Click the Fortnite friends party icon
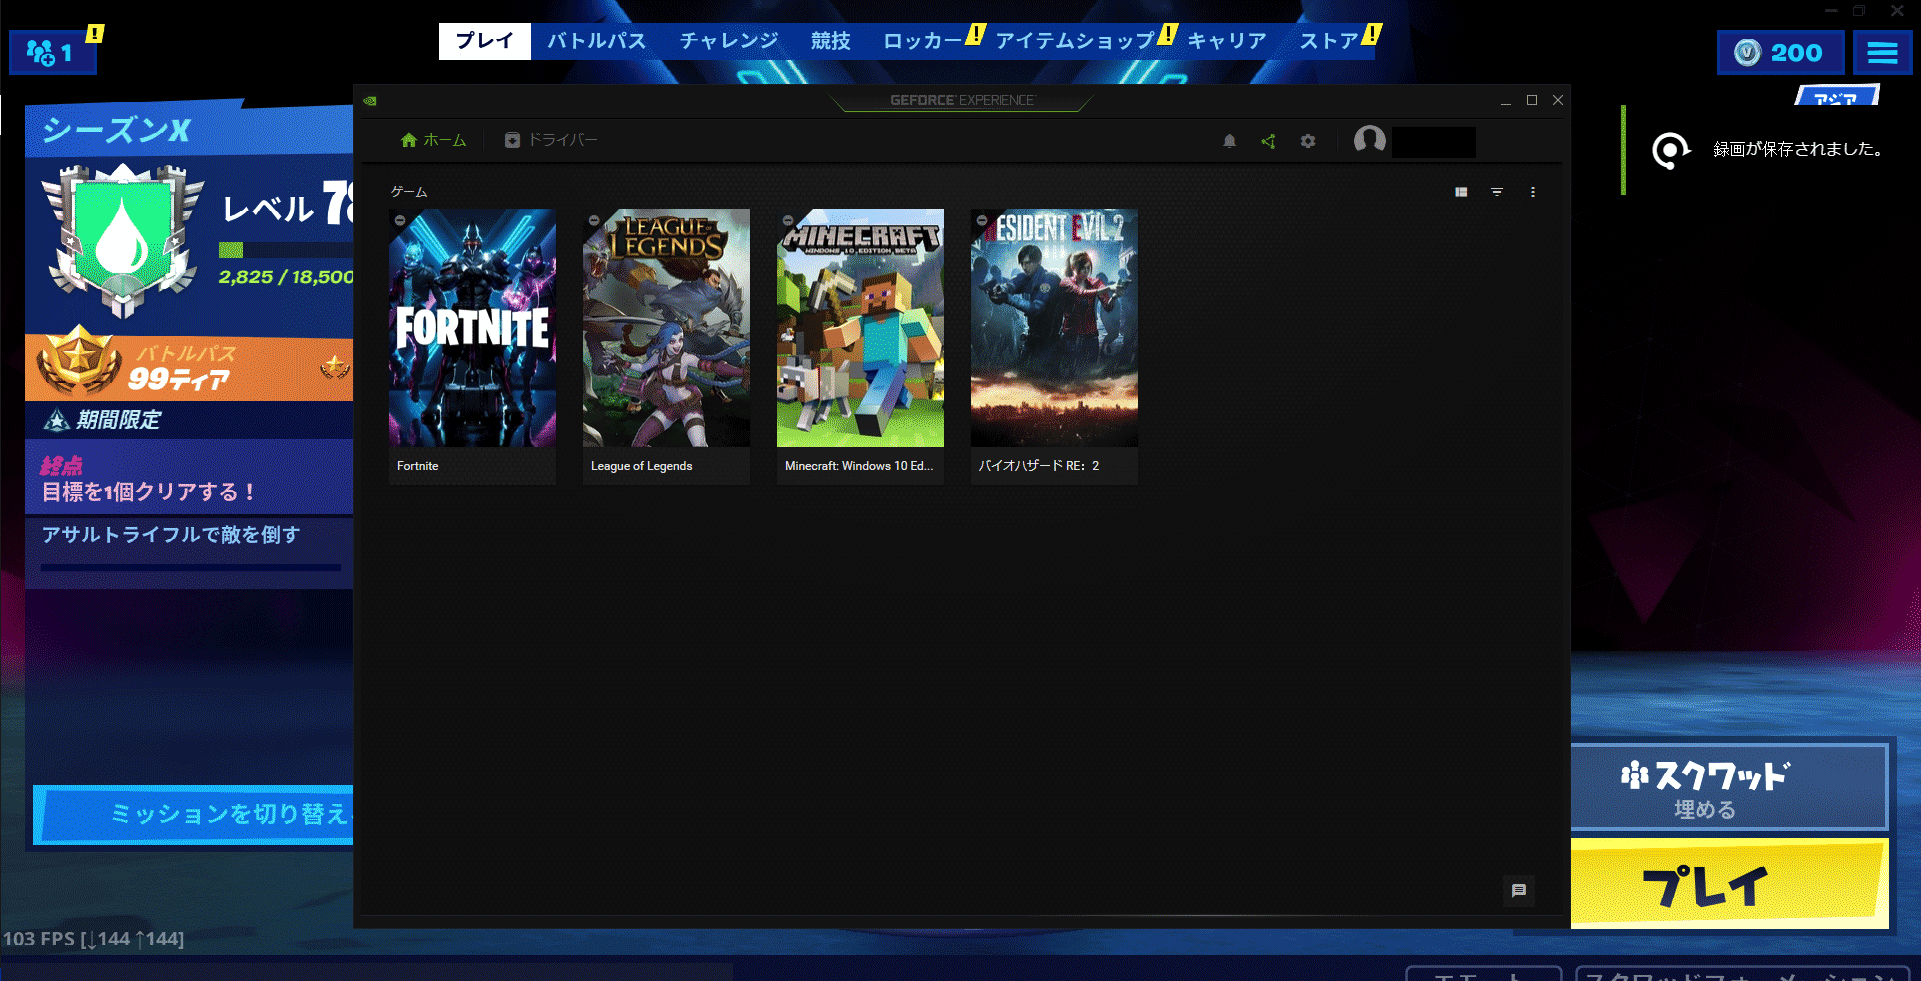This screenshot has height=981, width=1921. tap(53, 52)
